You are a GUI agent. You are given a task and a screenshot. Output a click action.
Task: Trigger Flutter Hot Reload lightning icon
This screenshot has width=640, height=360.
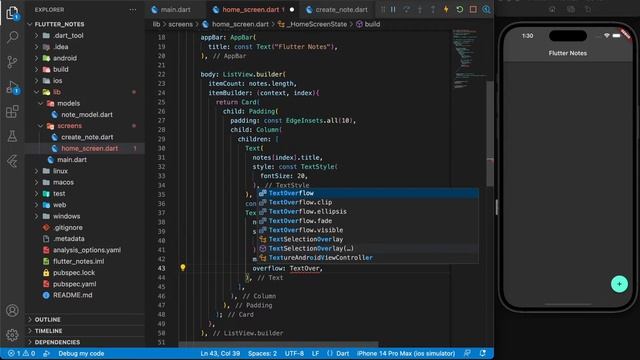446,9
